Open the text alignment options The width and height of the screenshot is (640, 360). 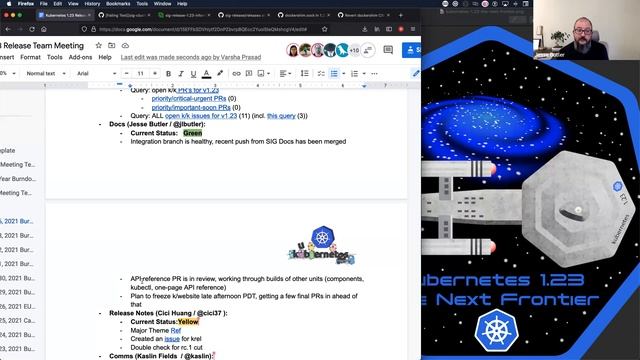coord(285,73)
